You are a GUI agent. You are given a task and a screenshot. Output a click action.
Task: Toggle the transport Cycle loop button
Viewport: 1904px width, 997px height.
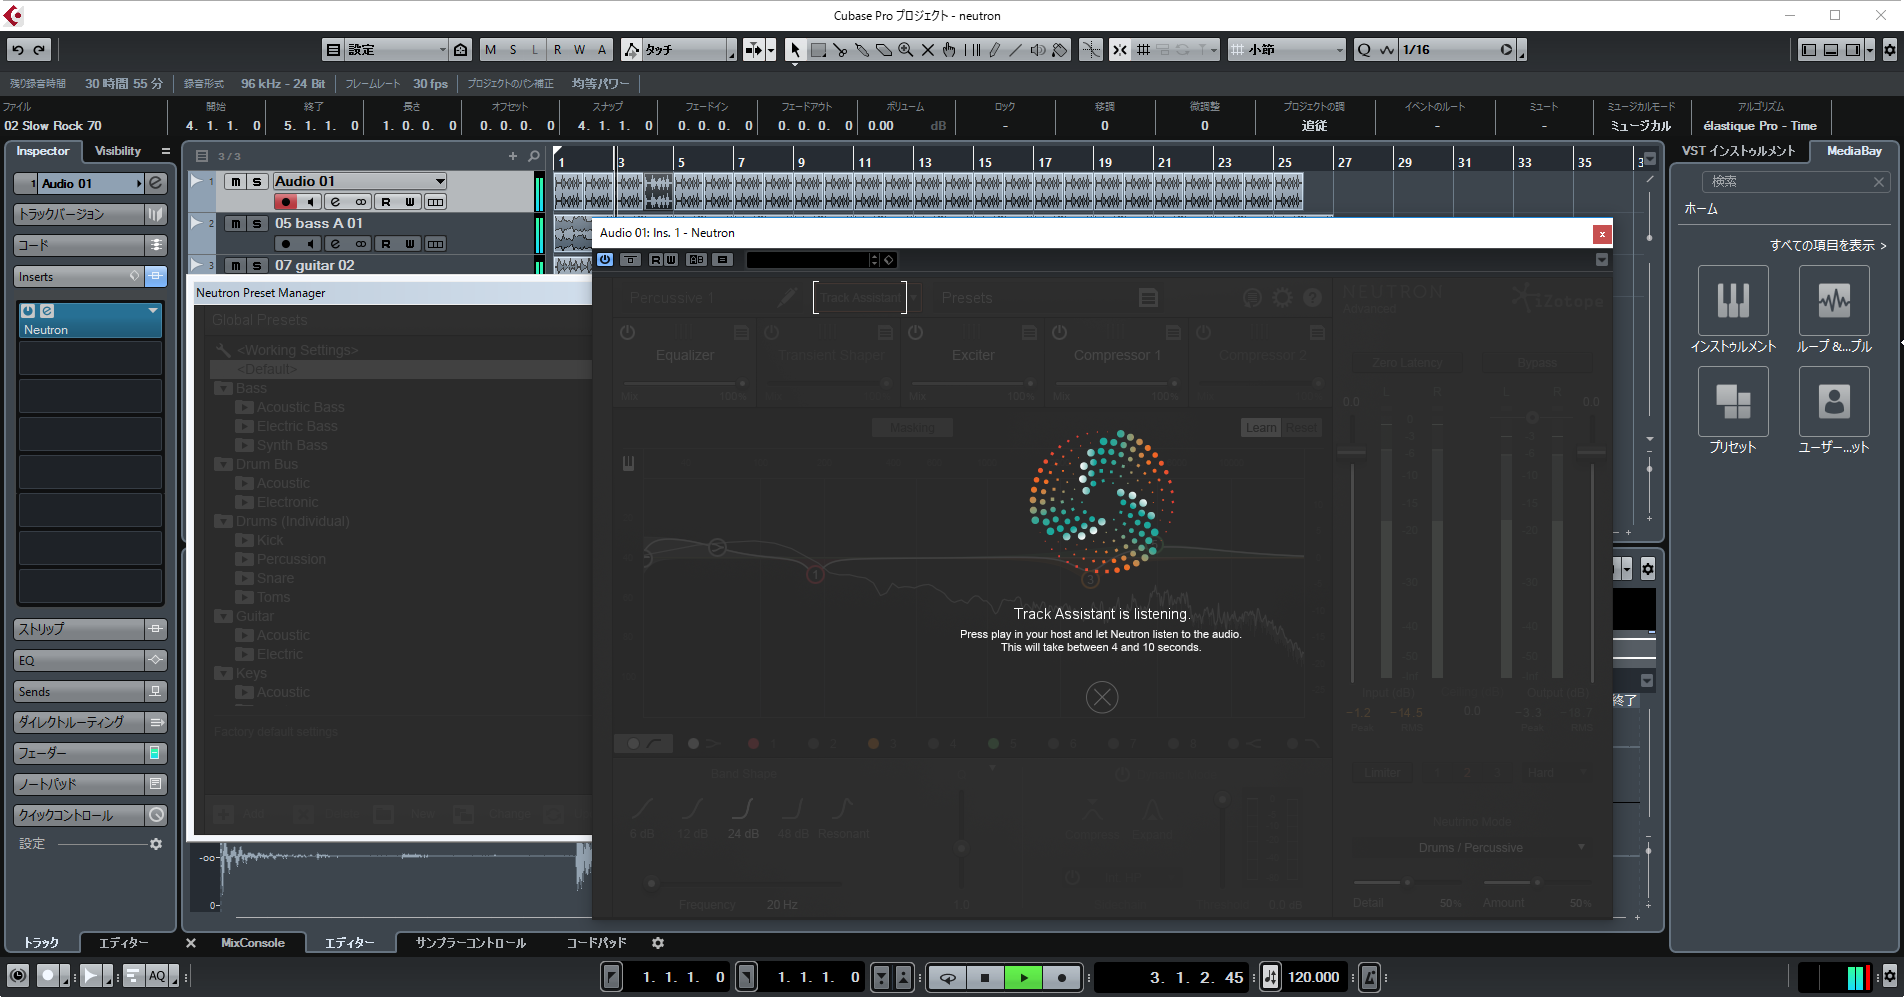click(947, 977)
